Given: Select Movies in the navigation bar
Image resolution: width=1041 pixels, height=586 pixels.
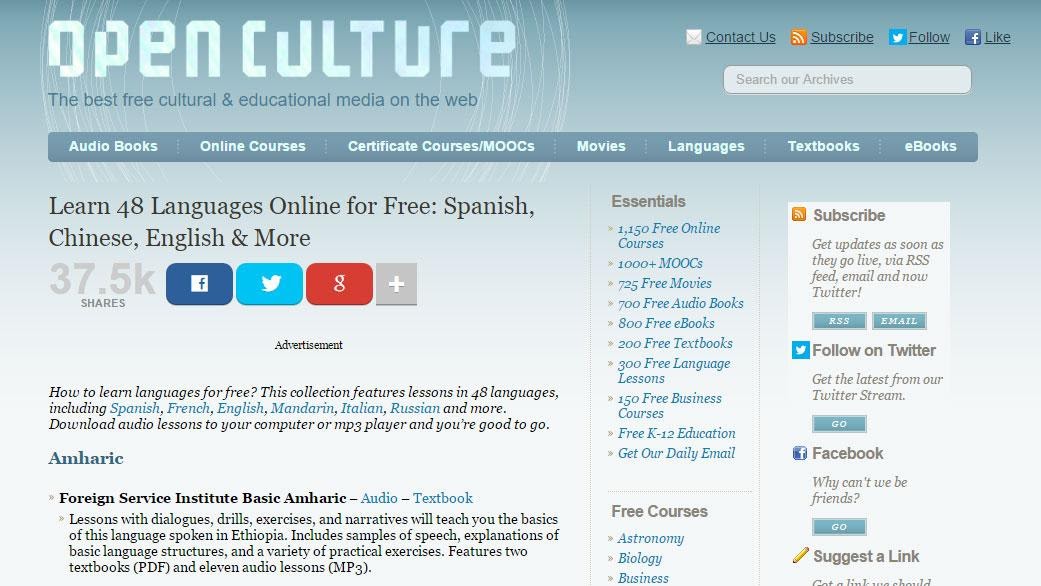Looking at the screenshot, I should 601,146.
